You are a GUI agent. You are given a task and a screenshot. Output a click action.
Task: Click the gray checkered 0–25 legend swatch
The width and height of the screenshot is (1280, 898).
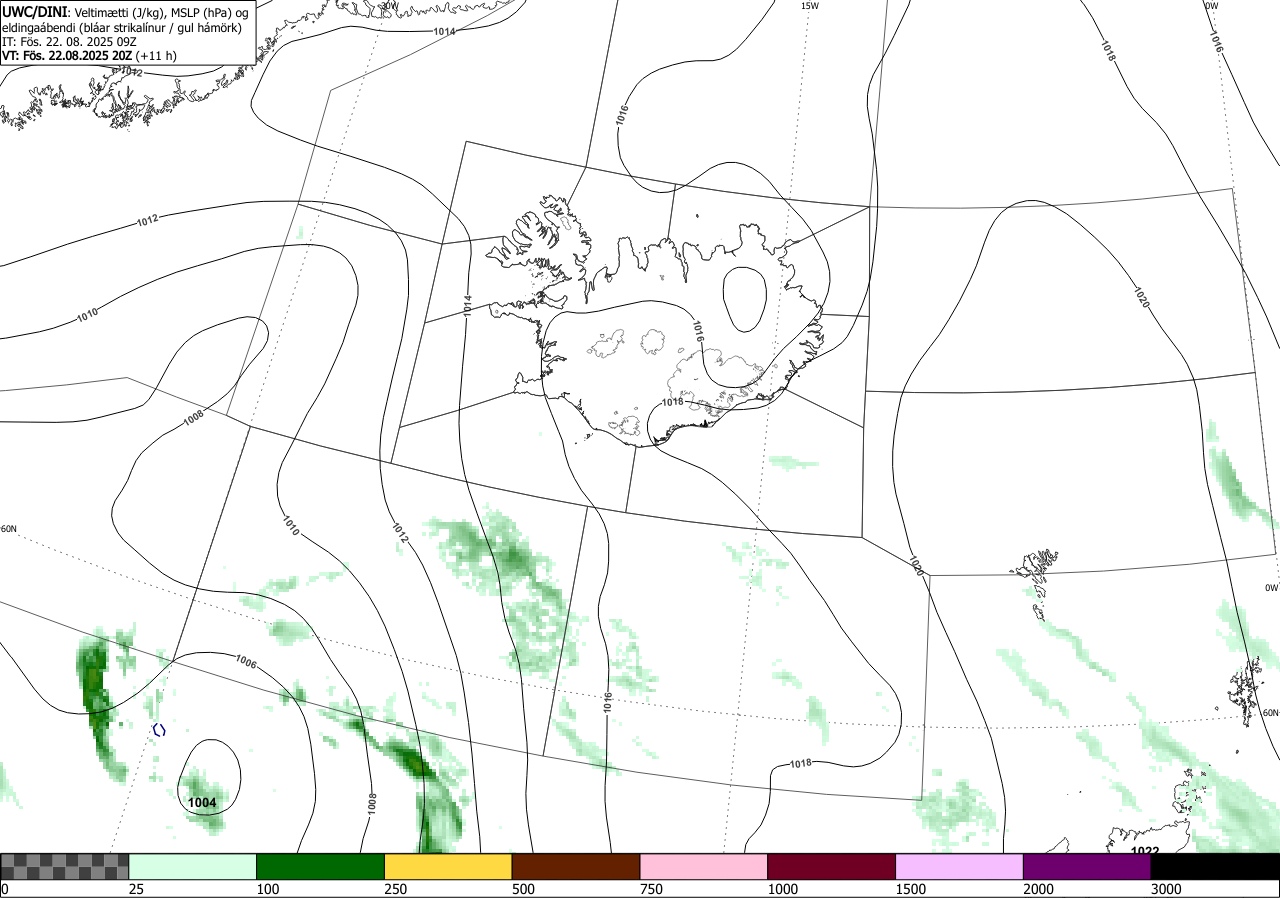pyautogui.click(x=65, y=866)
